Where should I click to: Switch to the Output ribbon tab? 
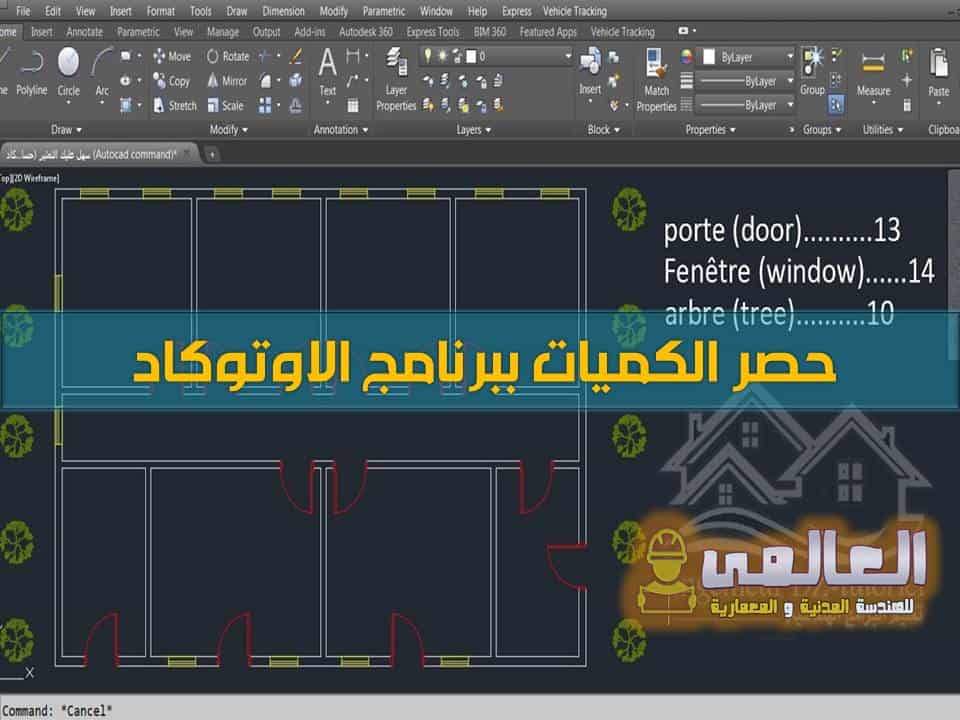click(266, 32)
